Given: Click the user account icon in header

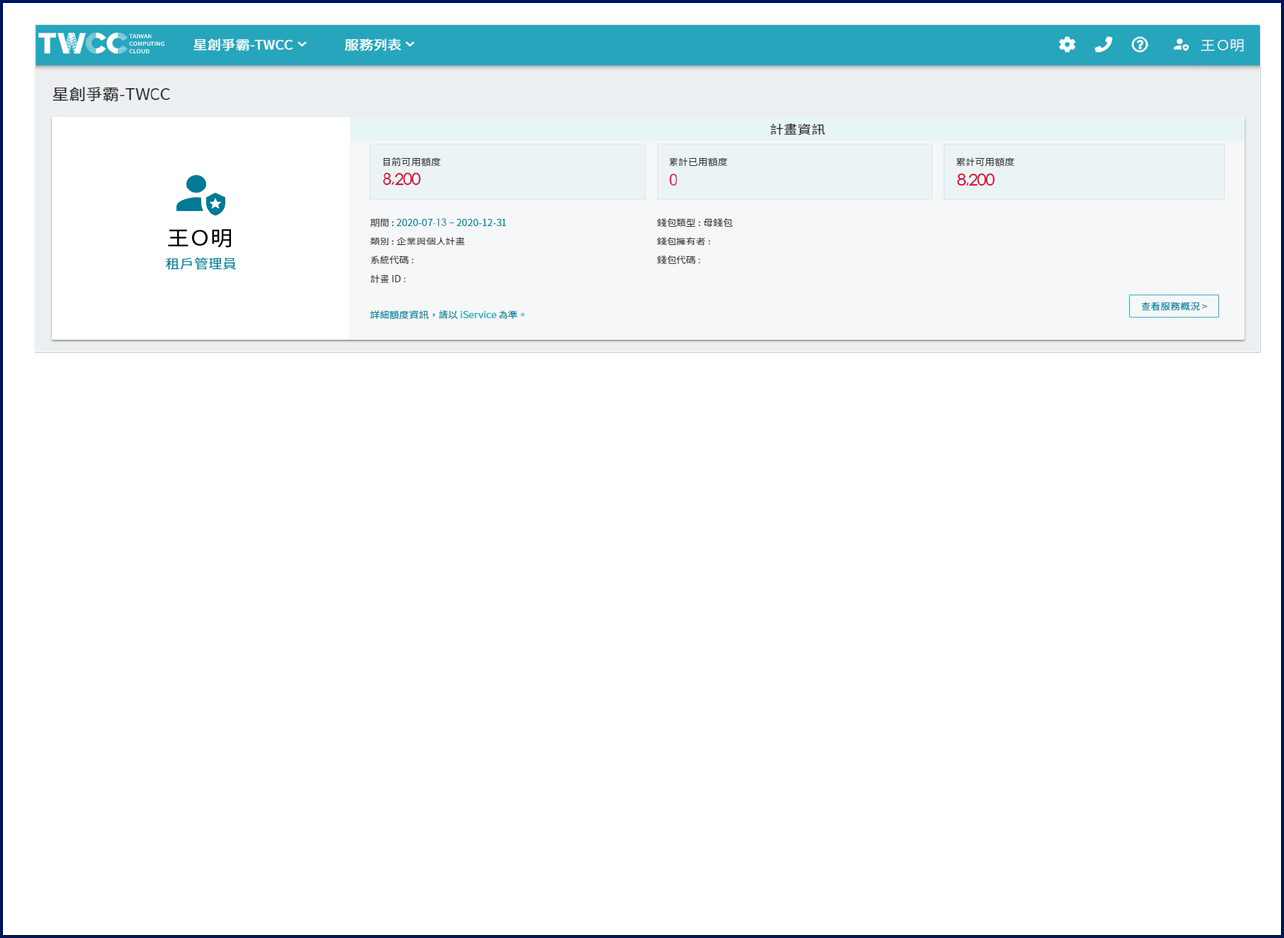Looking at the screenshot, I should (1181, 45).
